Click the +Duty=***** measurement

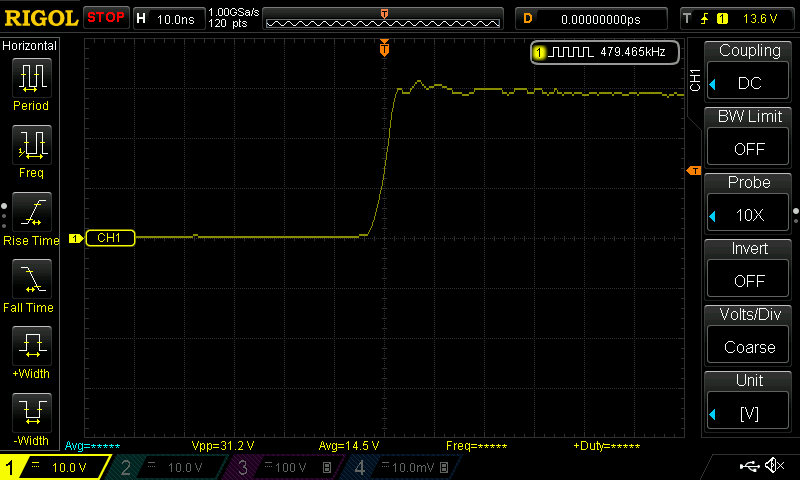click(x=607, y=446)
